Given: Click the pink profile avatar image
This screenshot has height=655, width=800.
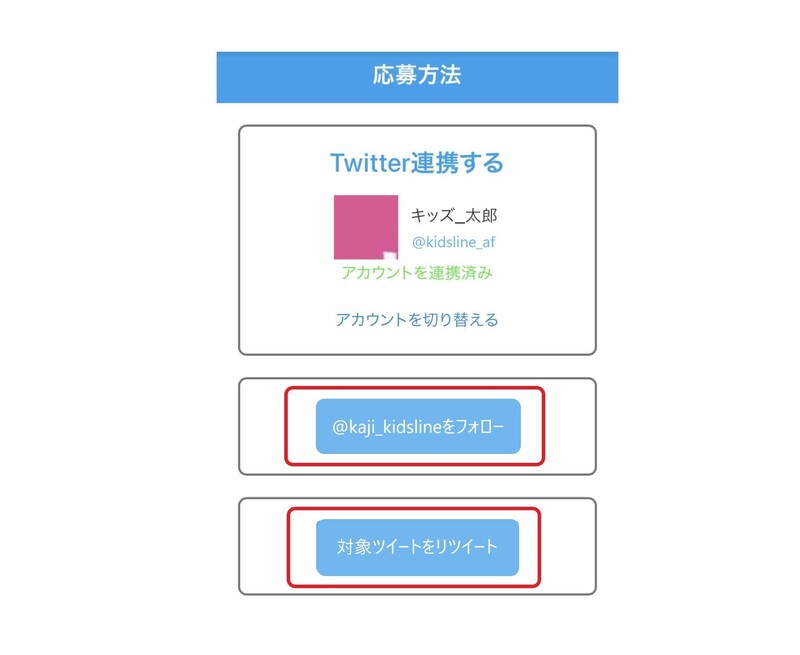Looking at the screenshot, I should pos(365,226).
